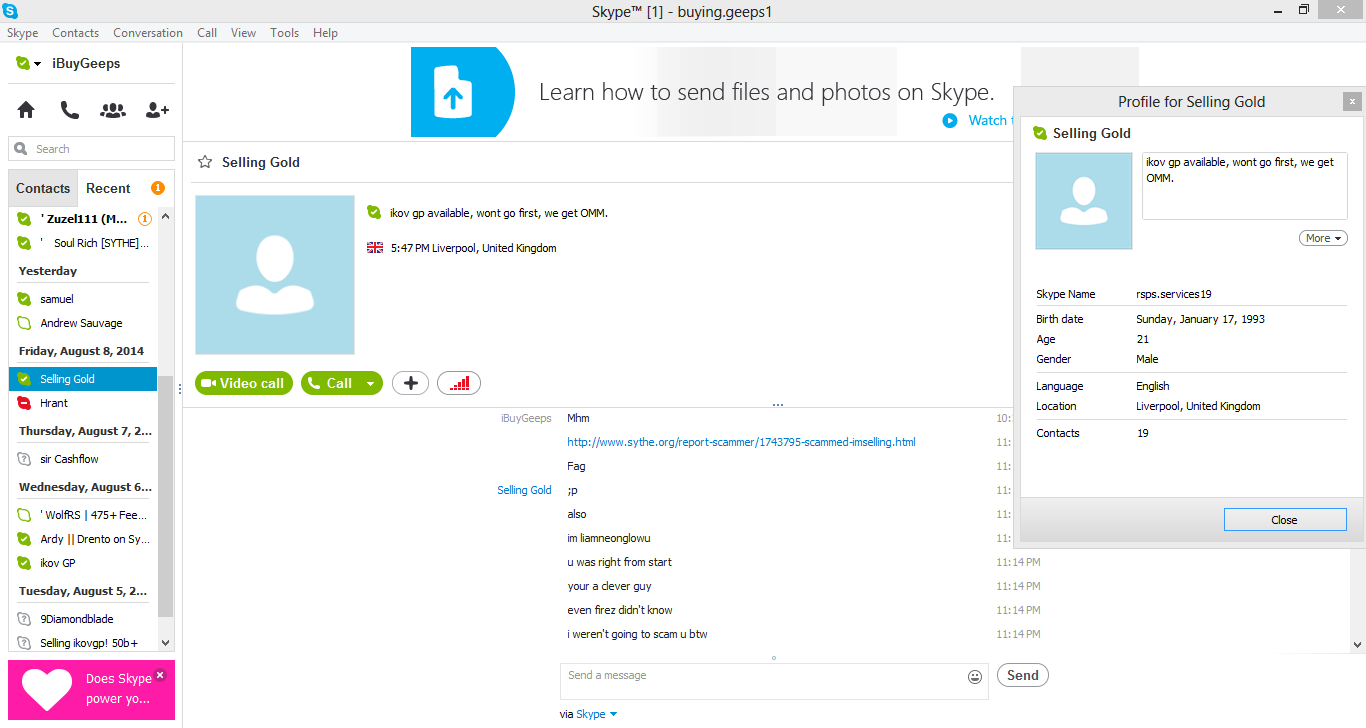
Task: Click the Selling Gold sender name link
Action: pos(525,490)
